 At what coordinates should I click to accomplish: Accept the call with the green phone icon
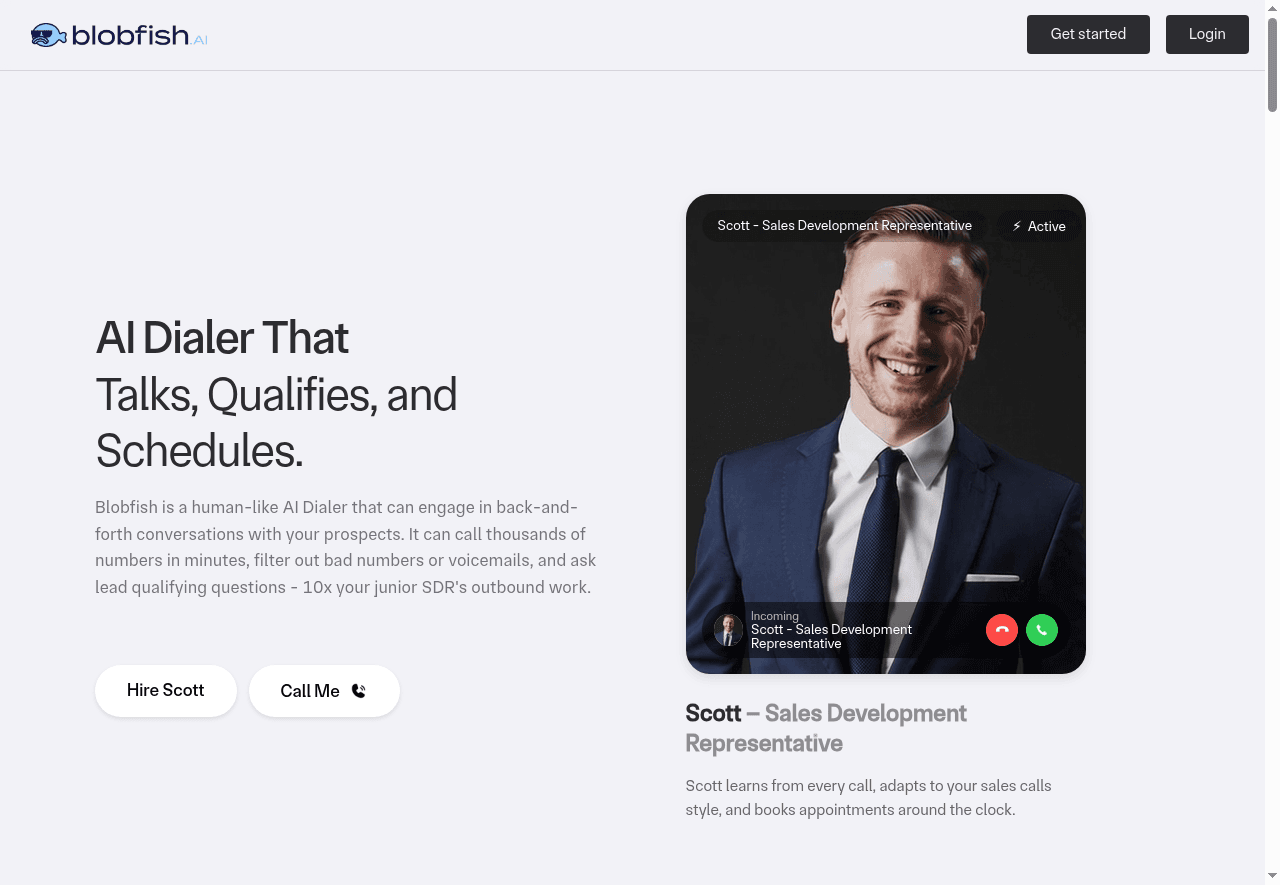pyautogui.click(x=1042, y=630)
